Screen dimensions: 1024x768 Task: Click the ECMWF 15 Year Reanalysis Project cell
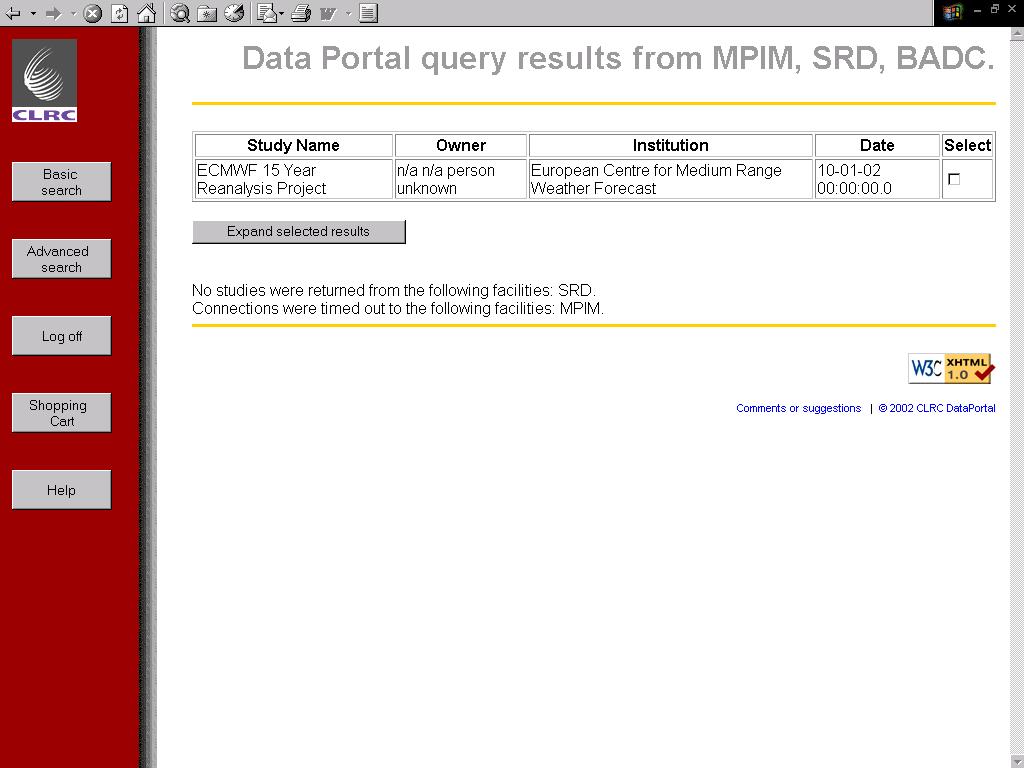[x=293, y=179]
